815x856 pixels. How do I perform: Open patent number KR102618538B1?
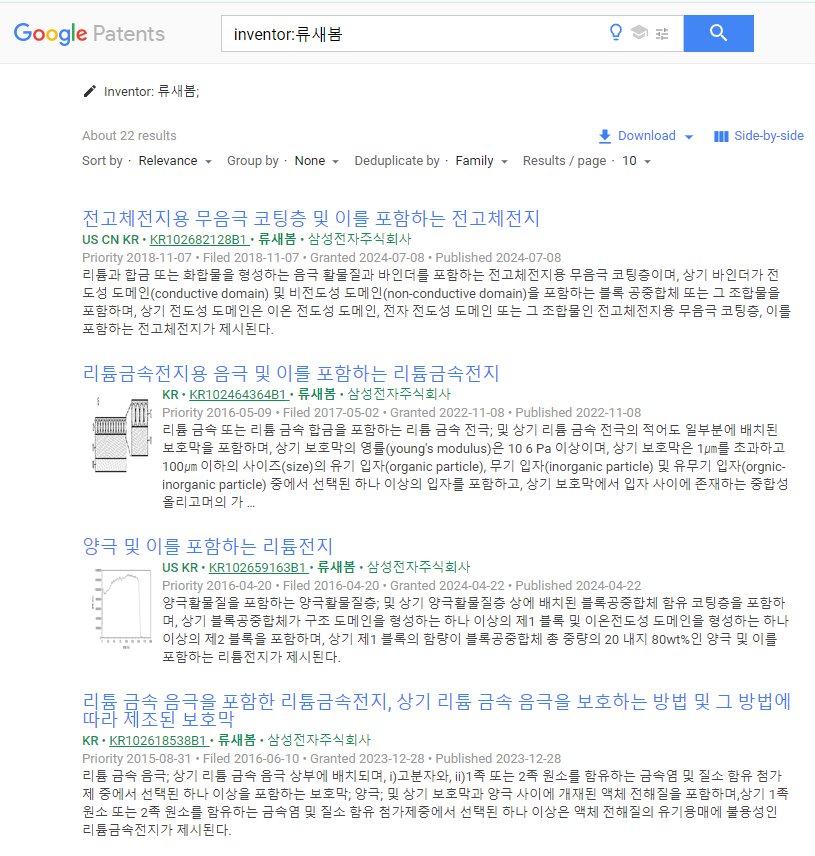(x=159, y=741)
